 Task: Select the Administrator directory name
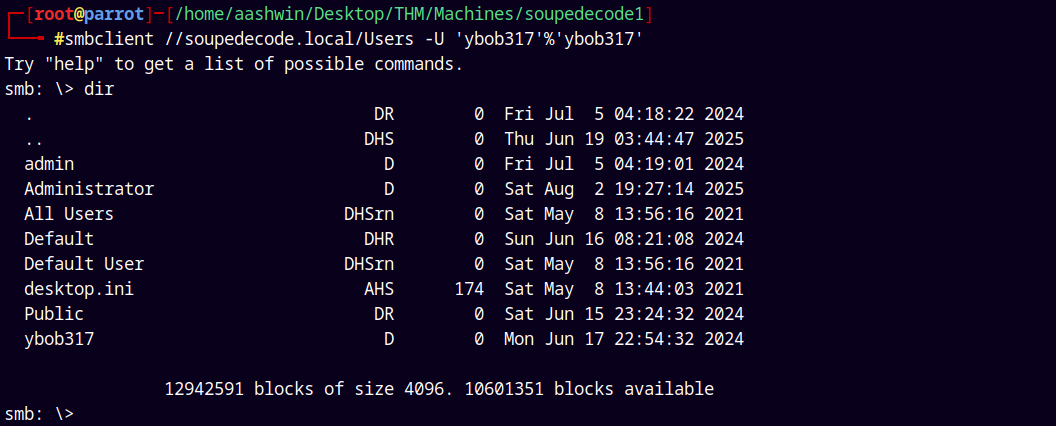[x=89, y=189]
